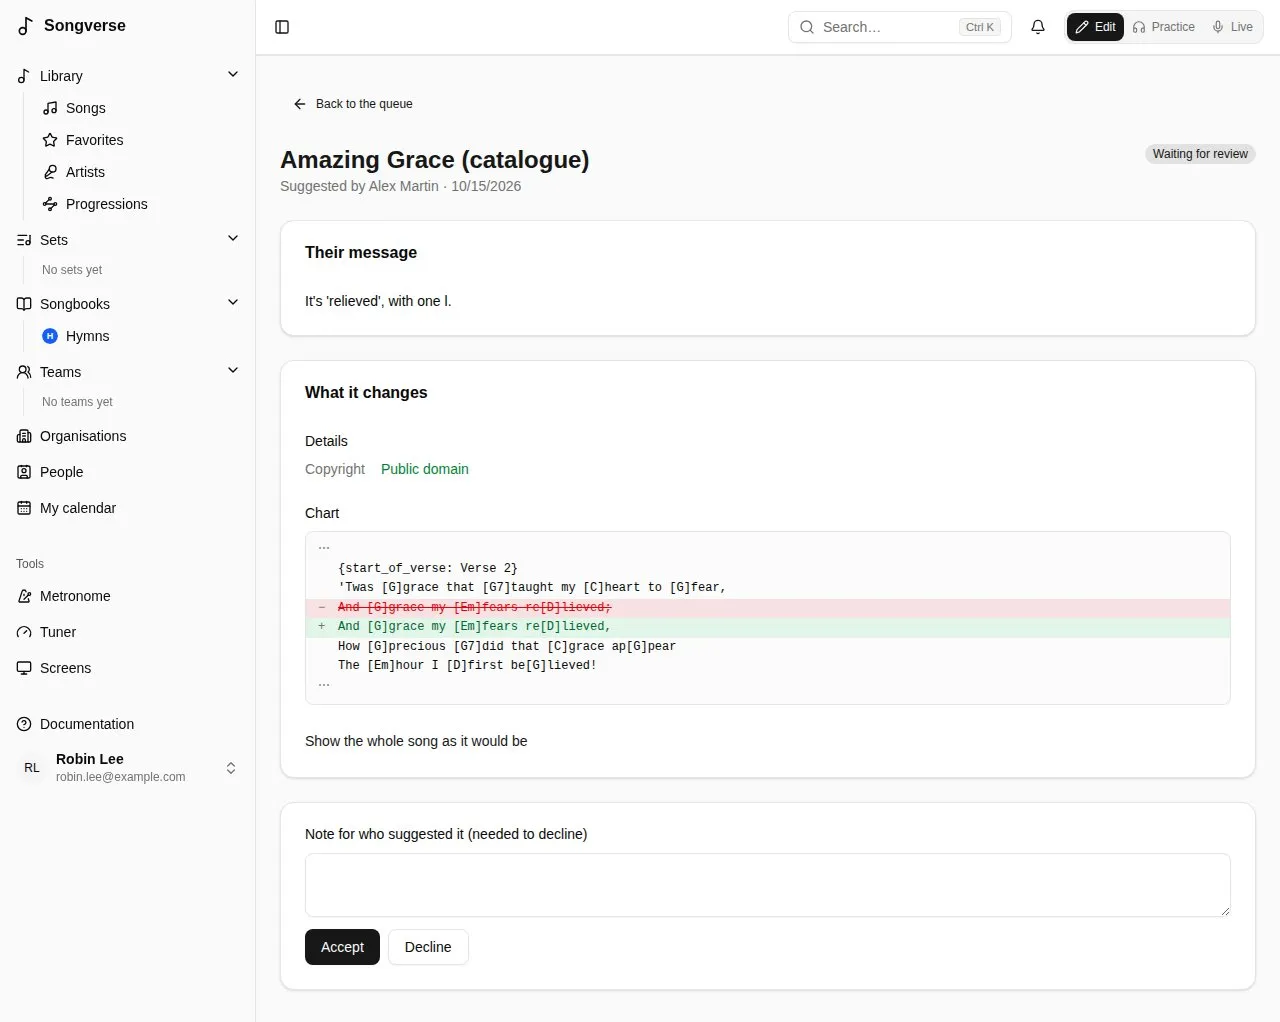Click the Hymns blue badge icon
1280x1022 pixels.
click(x=50, y=336)
